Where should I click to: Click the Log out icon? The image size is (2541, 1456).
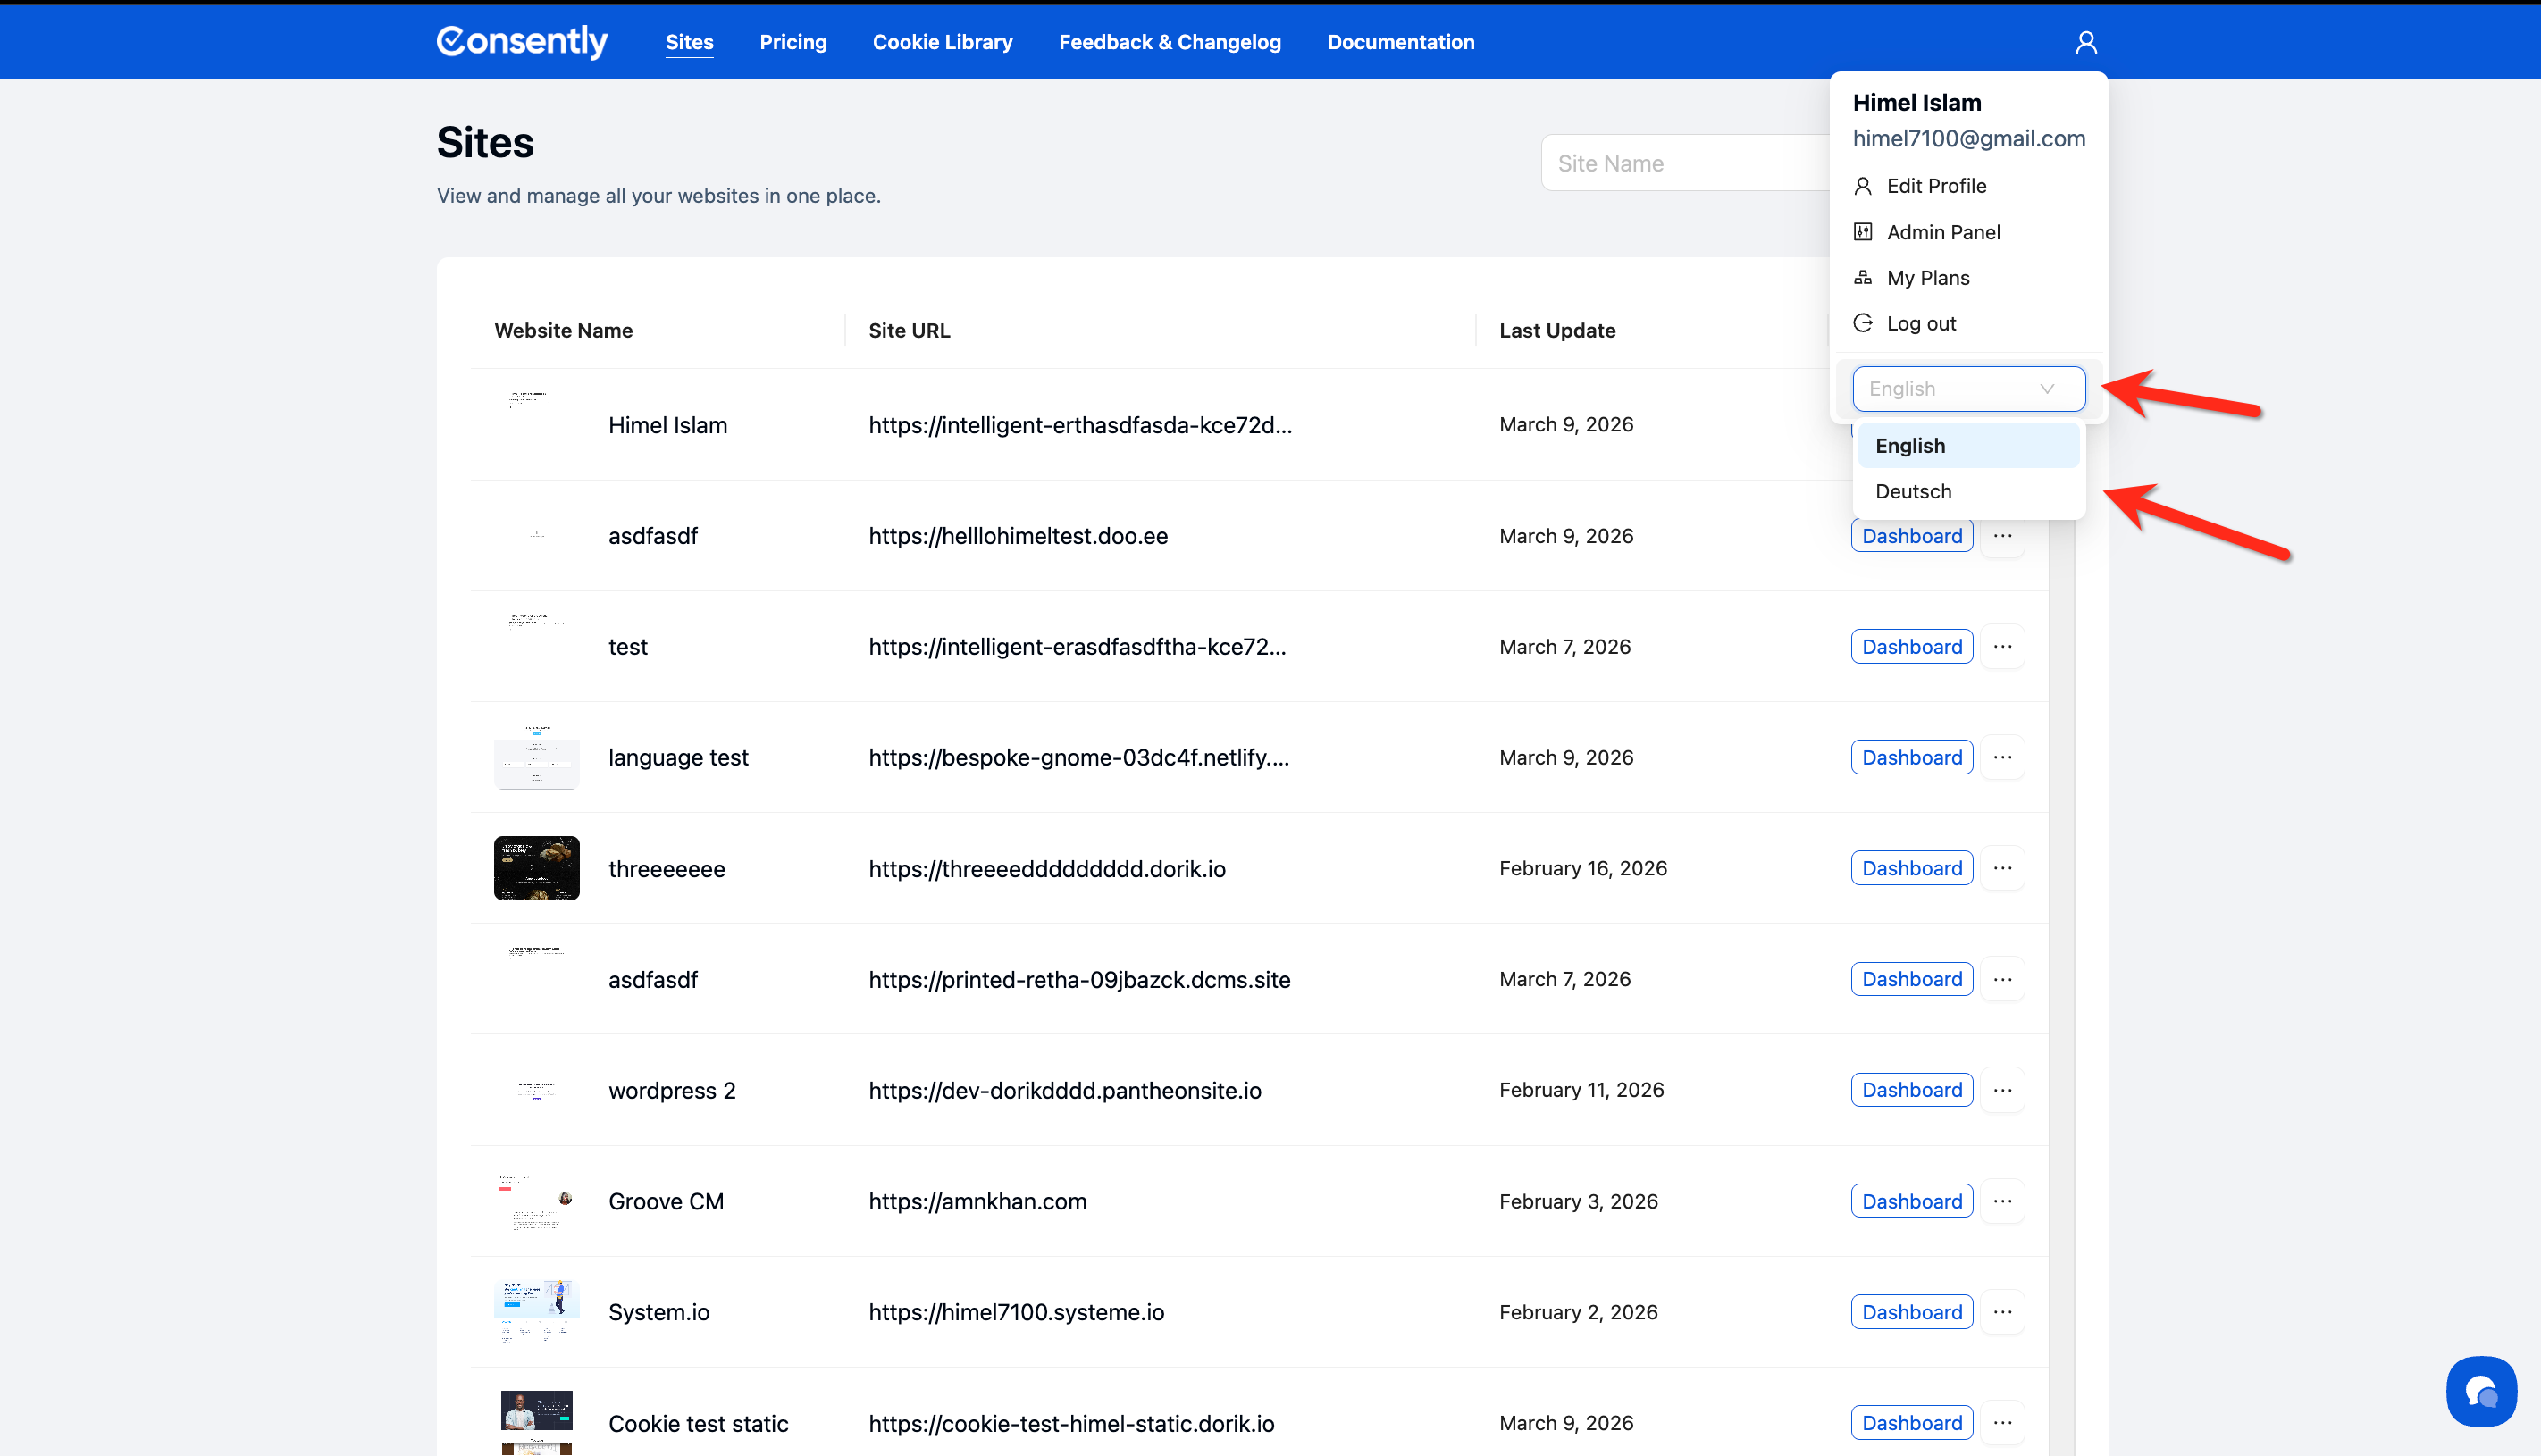click(1862, 323)
